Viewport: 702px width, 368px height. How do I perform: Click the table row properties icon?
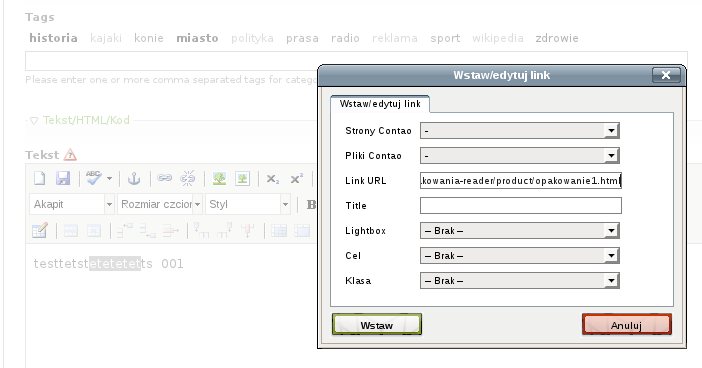[71, 231]
